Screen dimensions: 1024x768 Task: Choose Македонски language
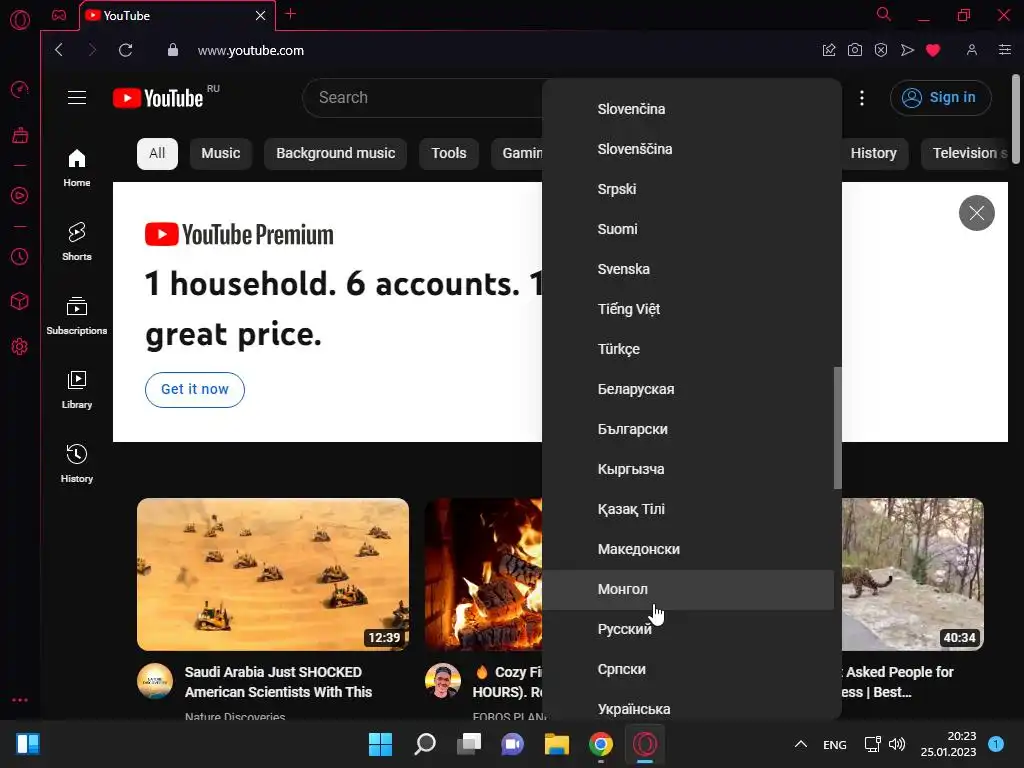point(688,549)
